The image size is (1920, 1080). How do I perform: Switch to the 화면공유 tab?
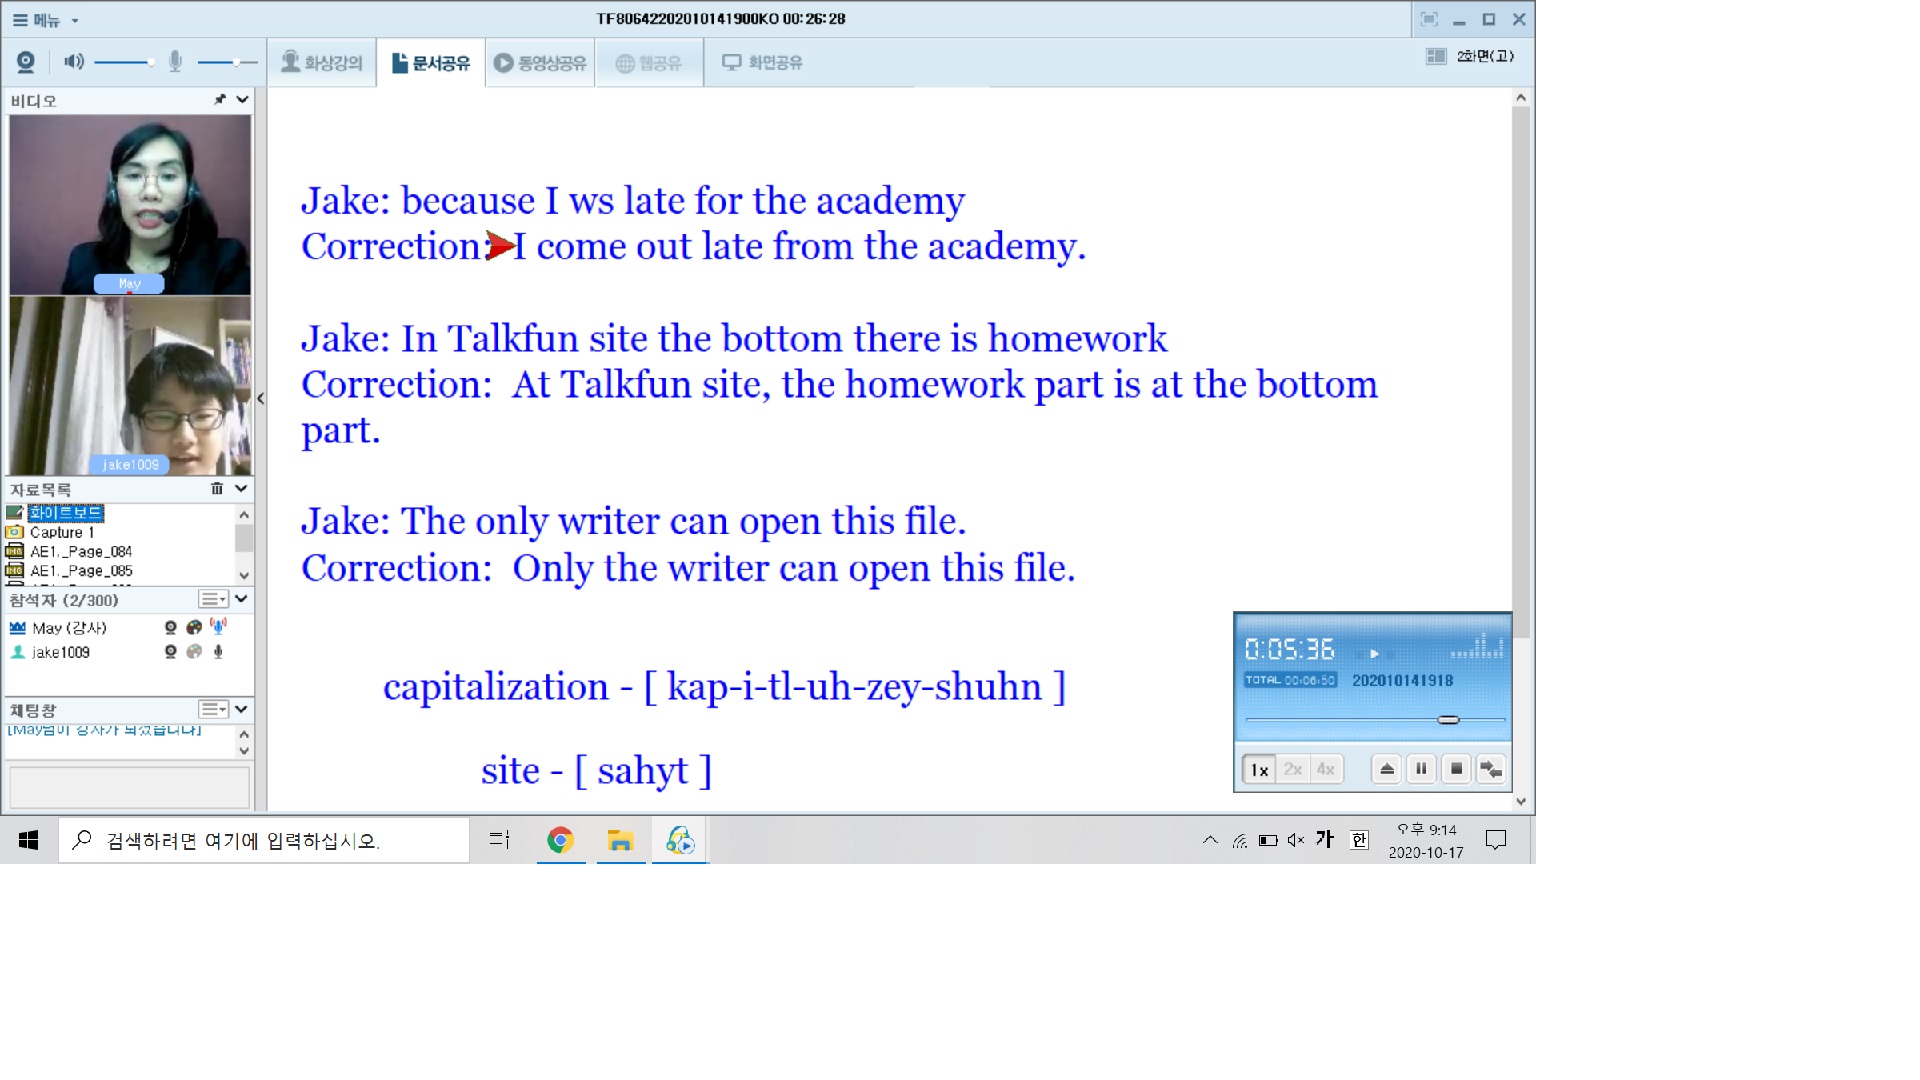pyautogui.click(x=762, y=63)
